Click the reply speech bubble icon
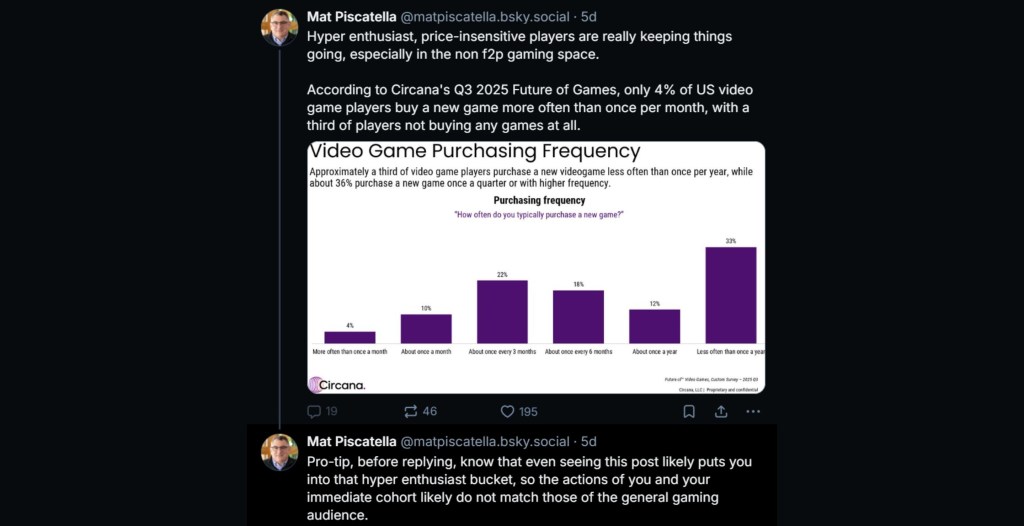The height and width of the screenshot is (526, 1024). coord(314,411)
